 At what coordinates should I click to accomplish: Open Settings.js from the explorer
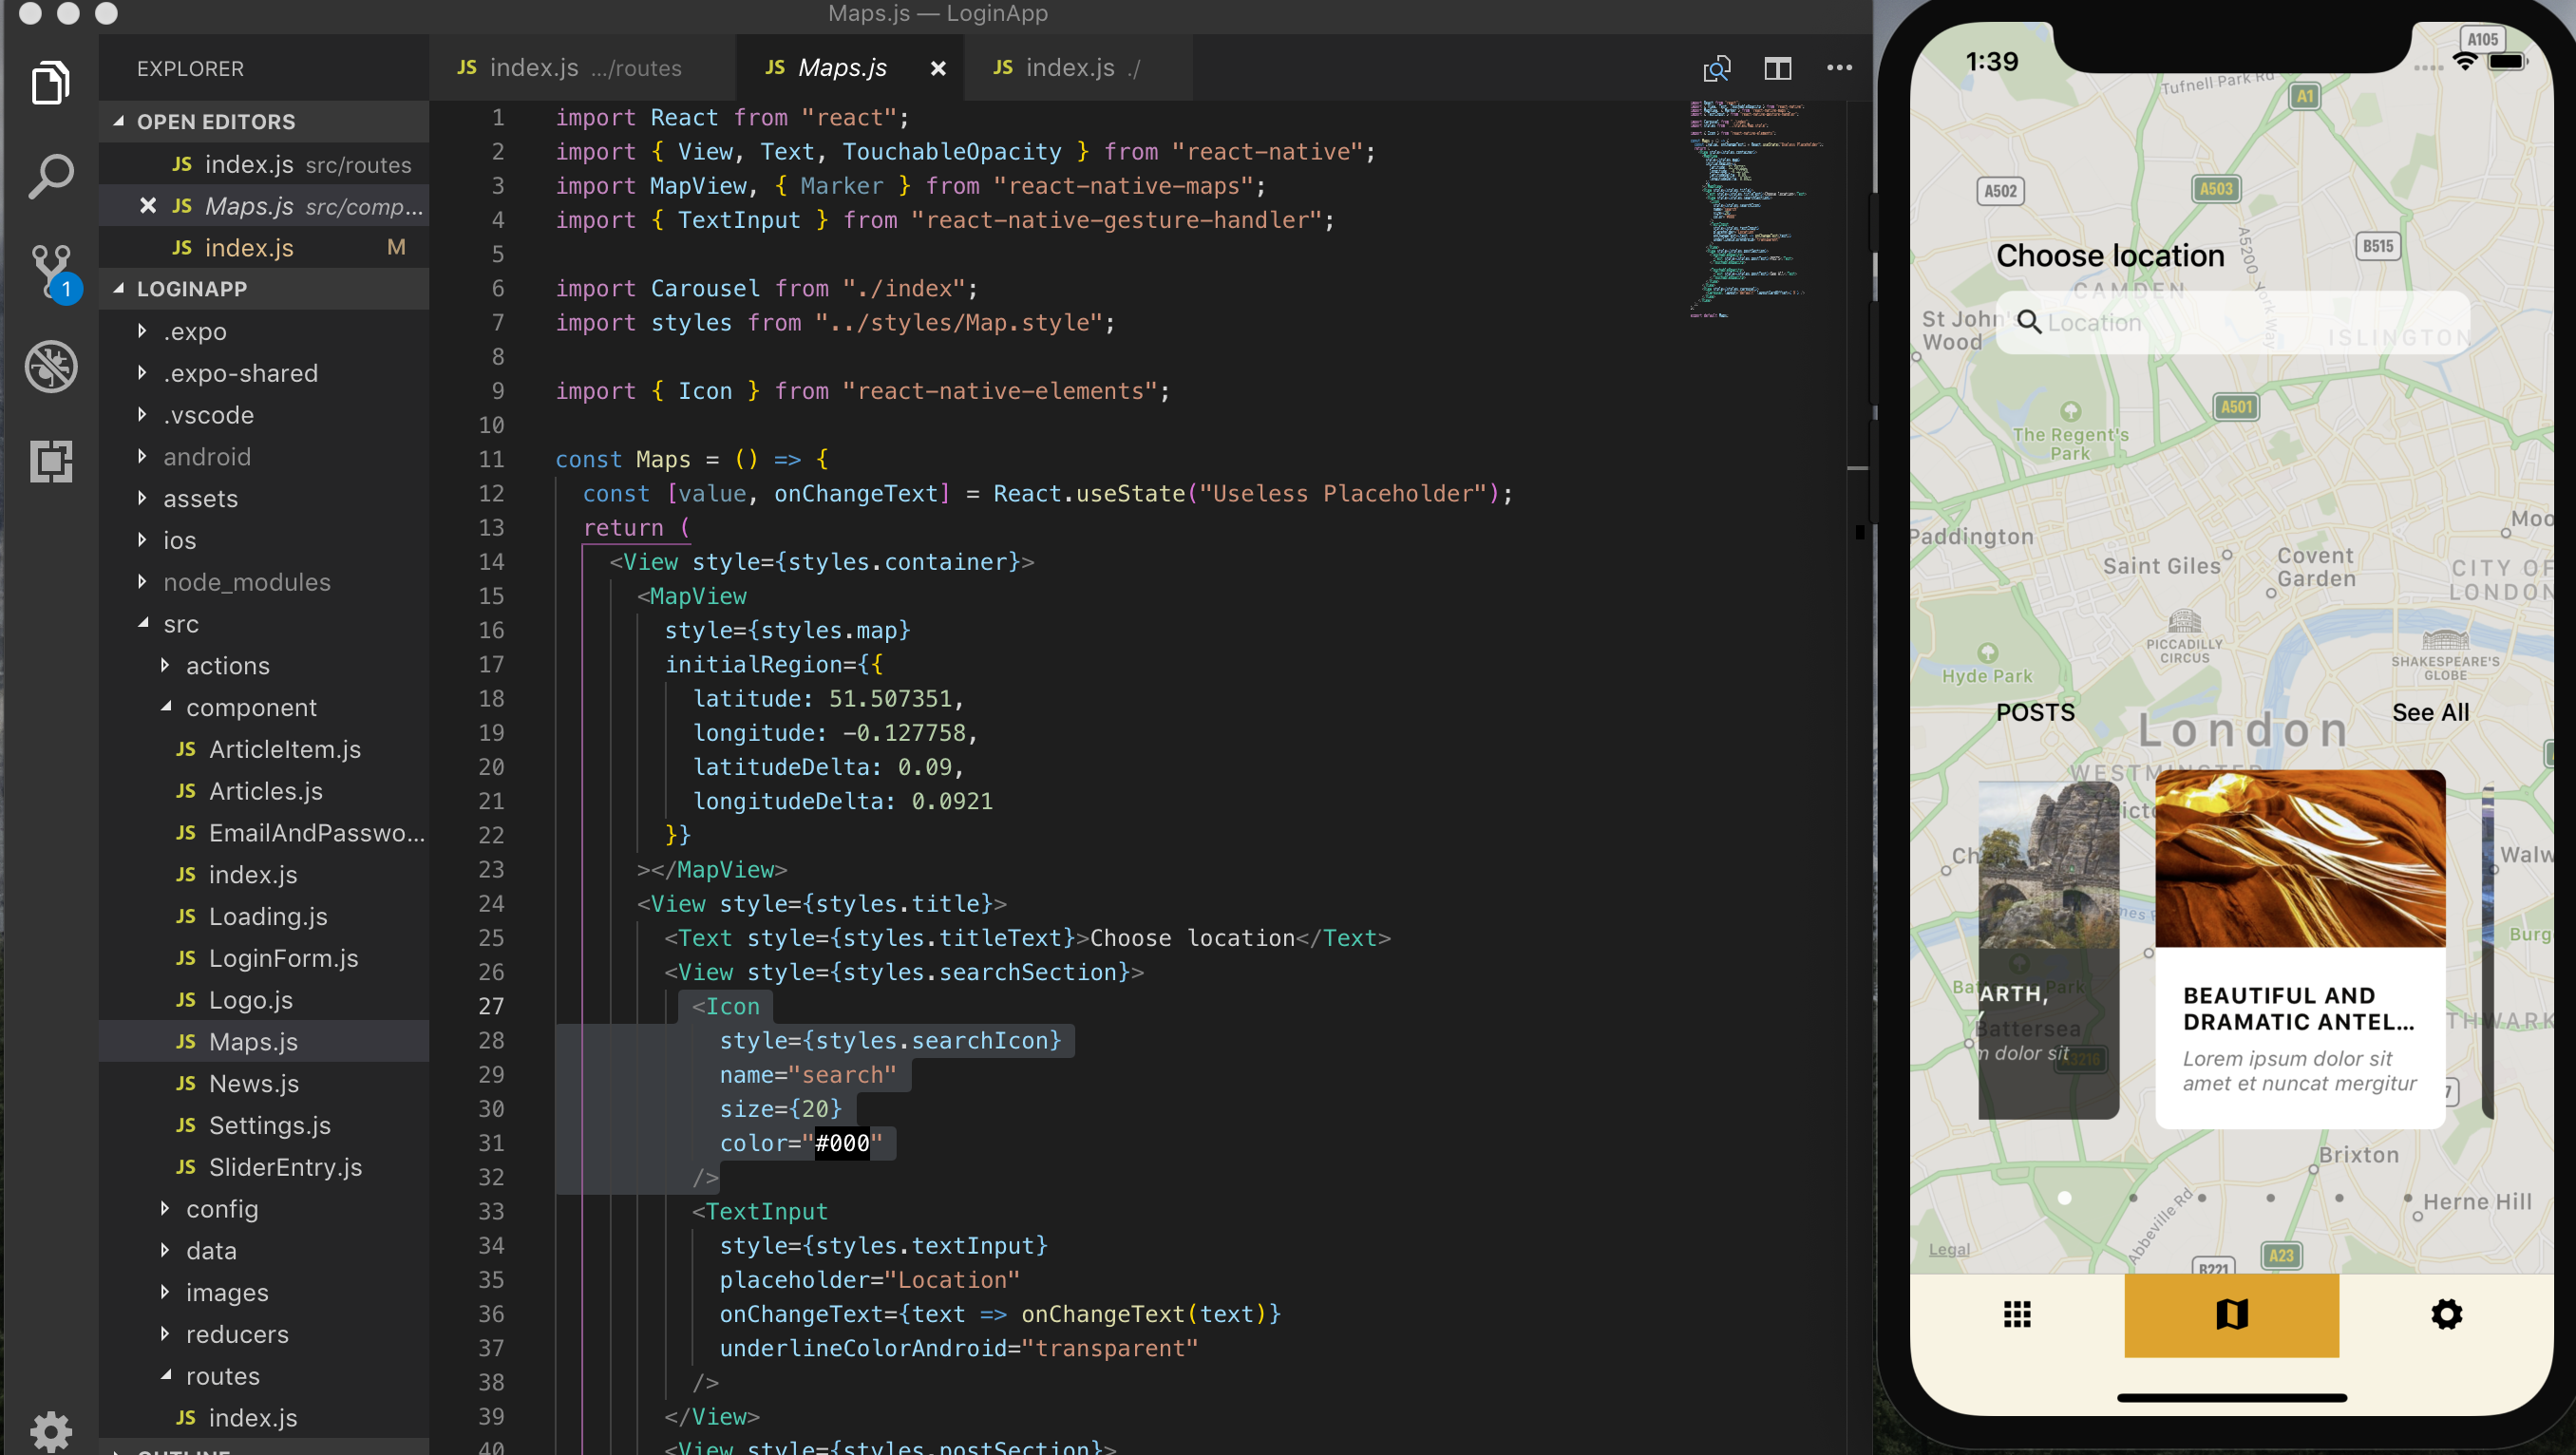[x=270, y=1125]
